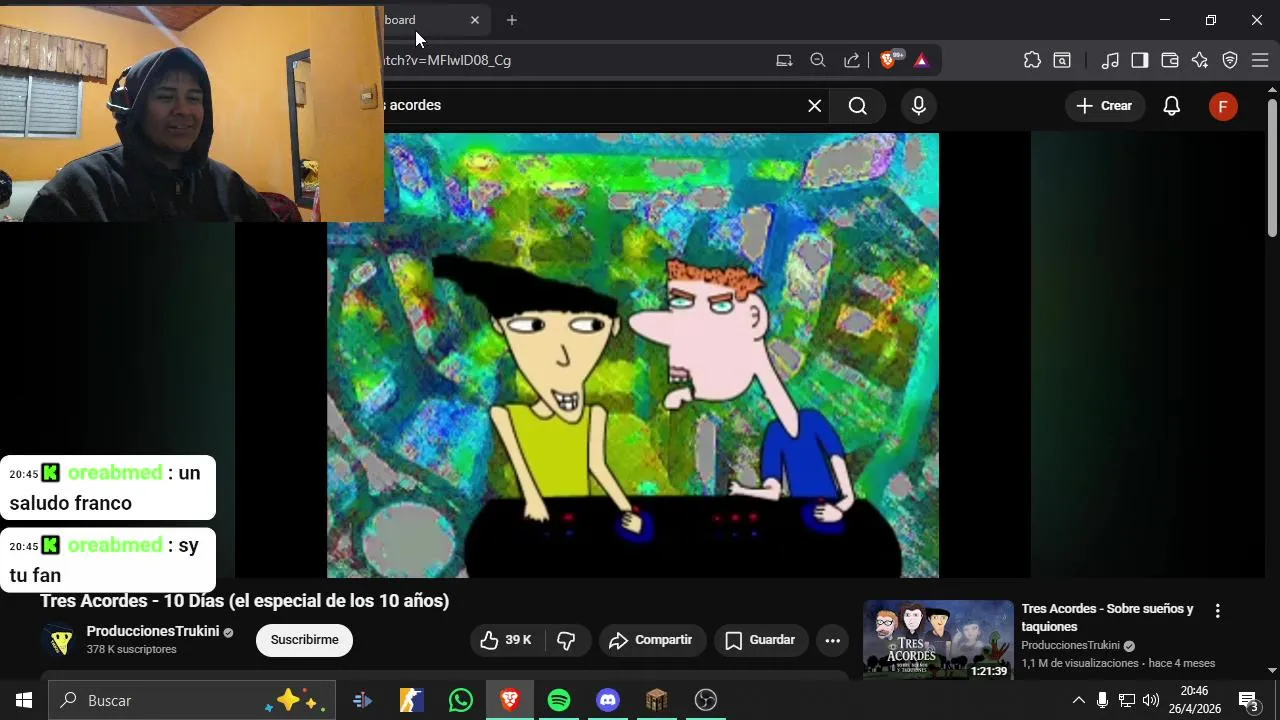Select the open browser tab labeled 'board'
Viewport: 1280px width, 720px height.
tap(430, 20)
